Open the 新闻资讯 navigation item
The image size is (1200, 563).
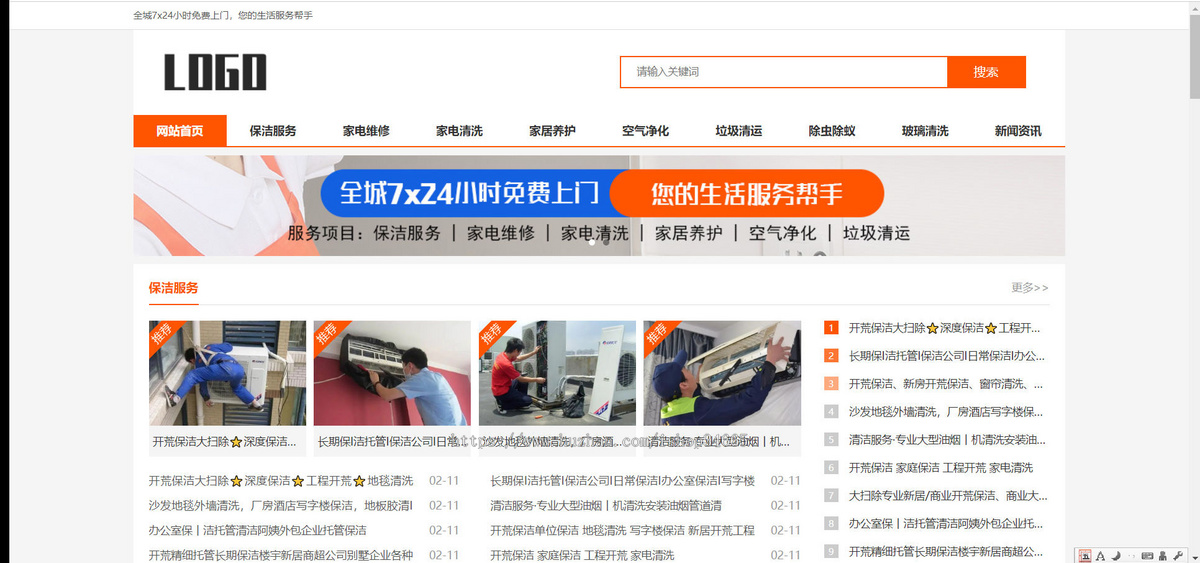pyautogui.click(x=1018, y=131)
